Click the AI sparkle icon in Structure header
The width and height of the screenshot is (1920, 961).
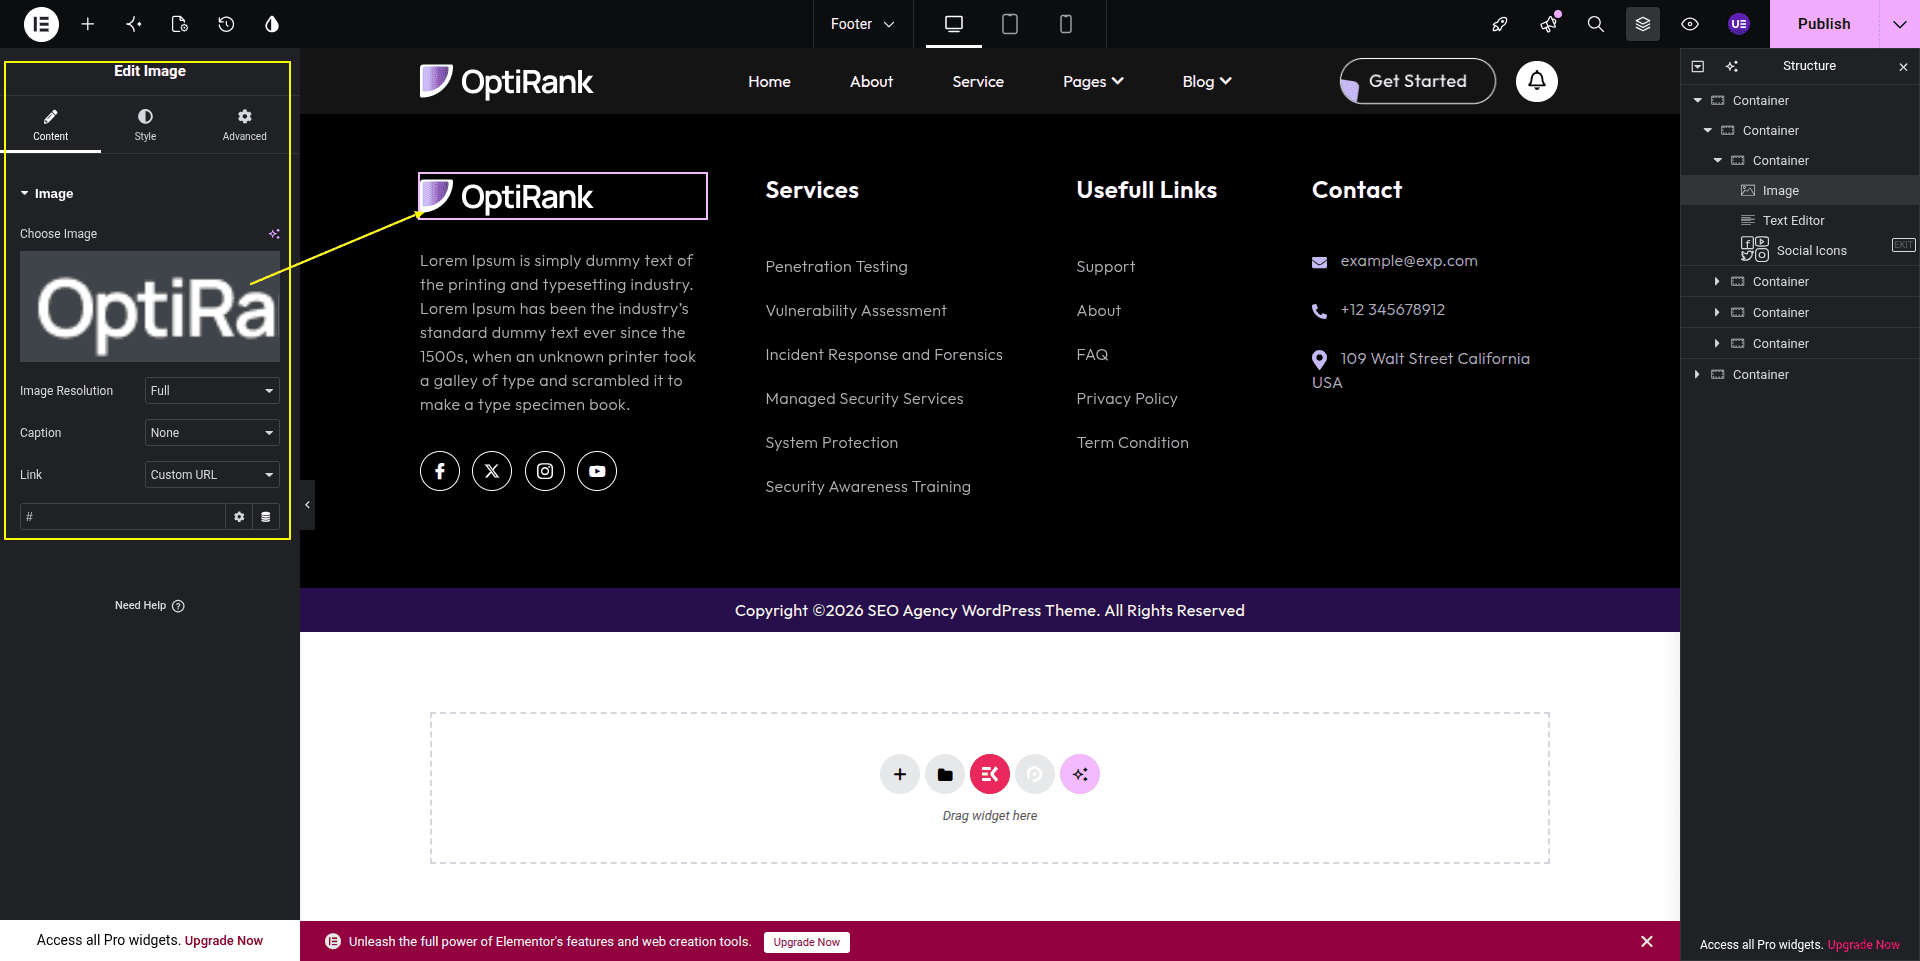(1732, 67)
